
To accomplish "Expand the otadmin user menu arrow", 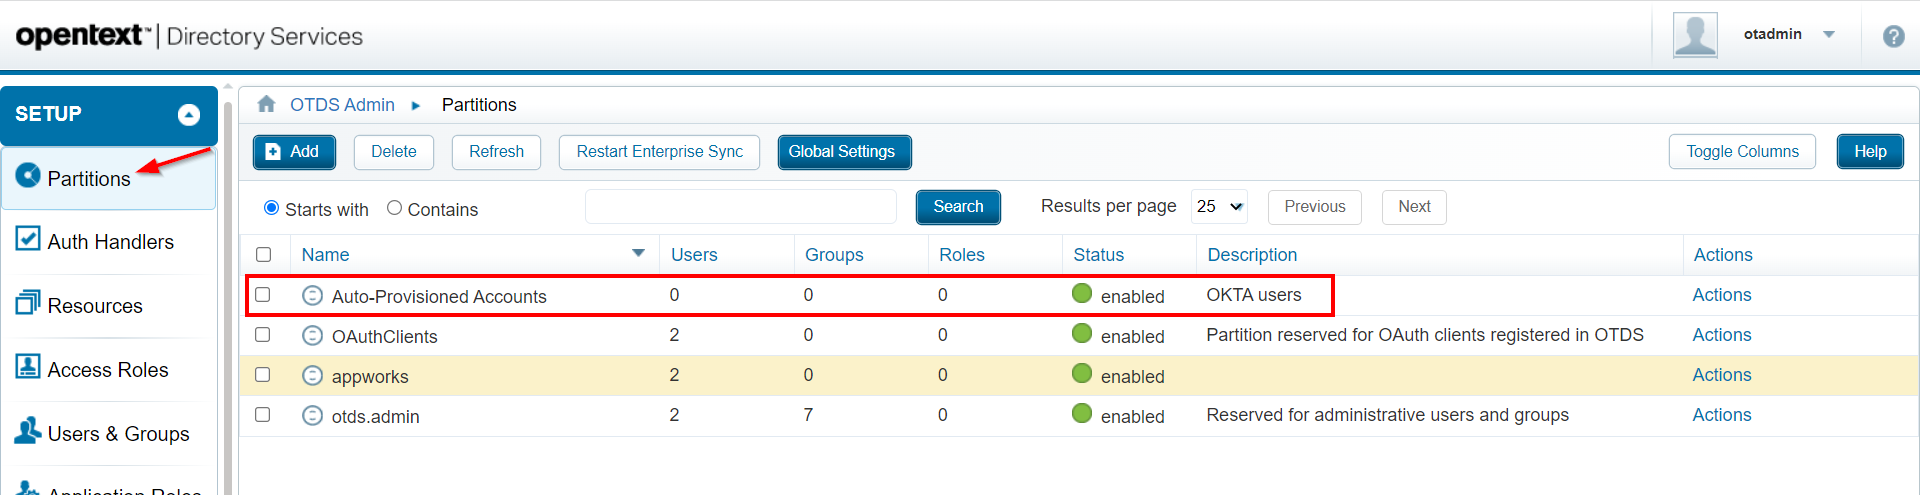I will pos(1829,35).
